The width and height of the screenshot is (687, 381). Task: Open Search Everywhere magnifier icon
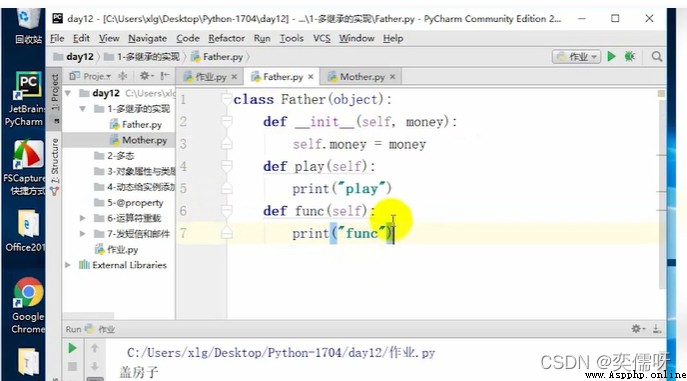(x=656, y=56)
